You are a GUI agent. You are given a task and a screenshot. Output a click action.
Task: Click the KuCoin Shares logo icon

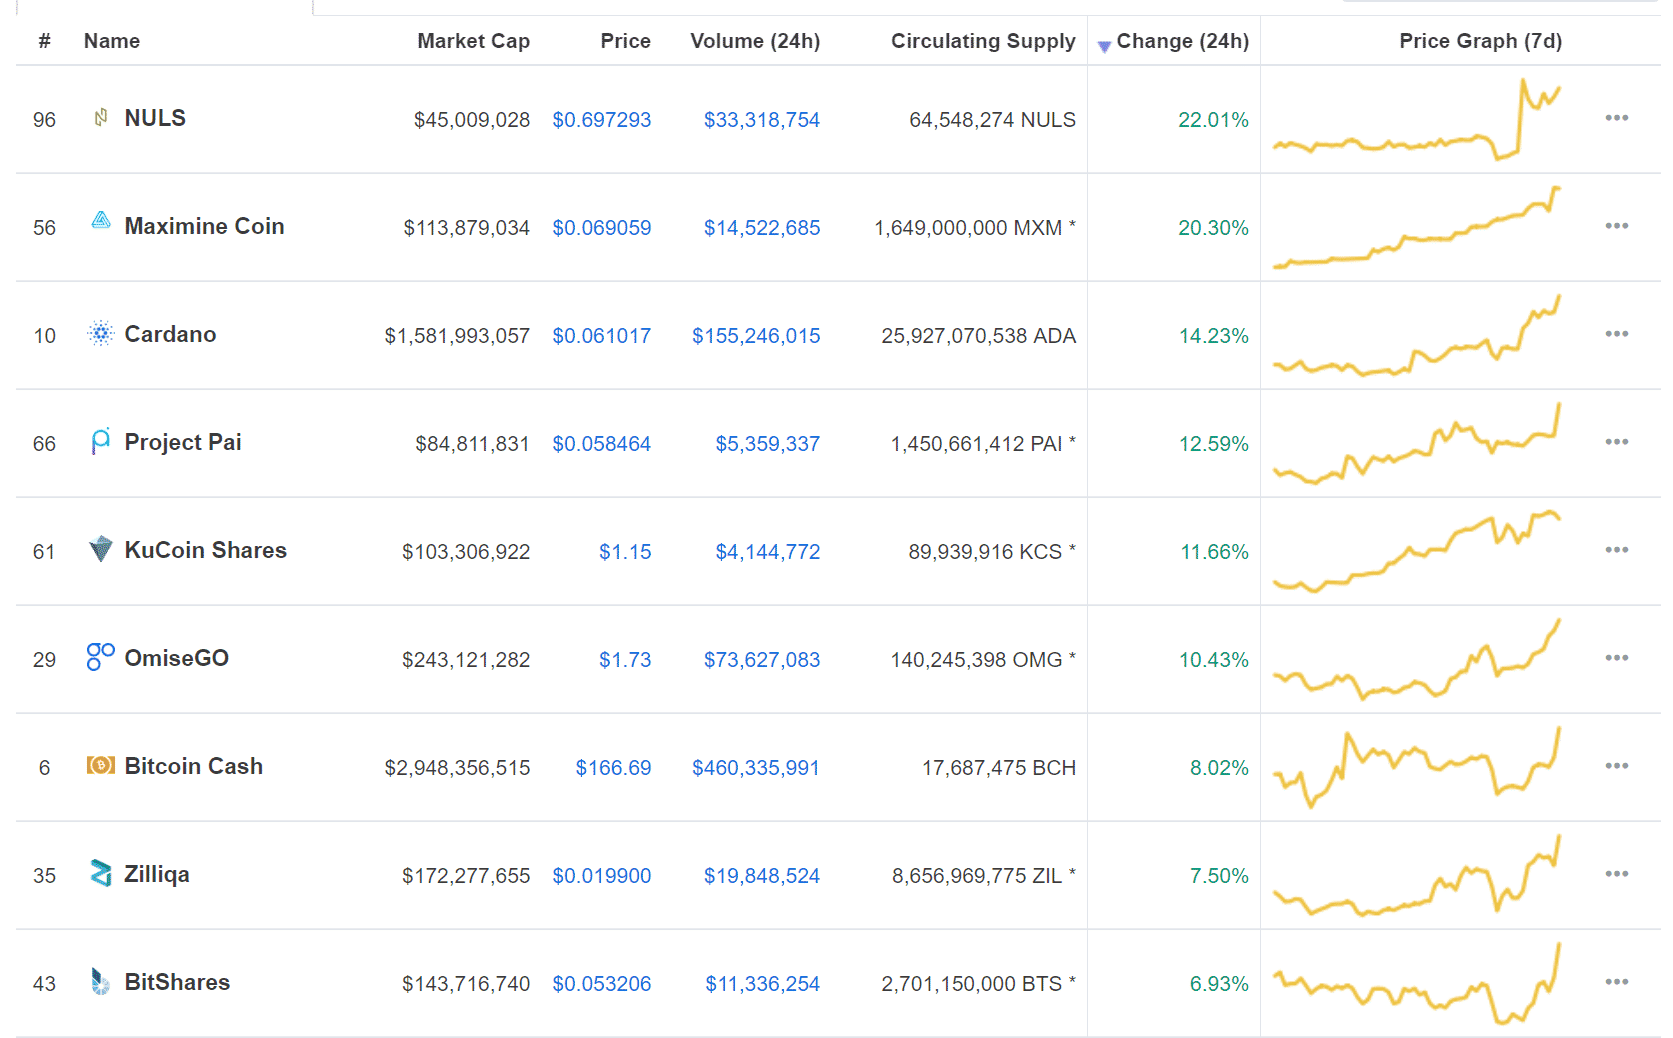click(x=101, y=549)
